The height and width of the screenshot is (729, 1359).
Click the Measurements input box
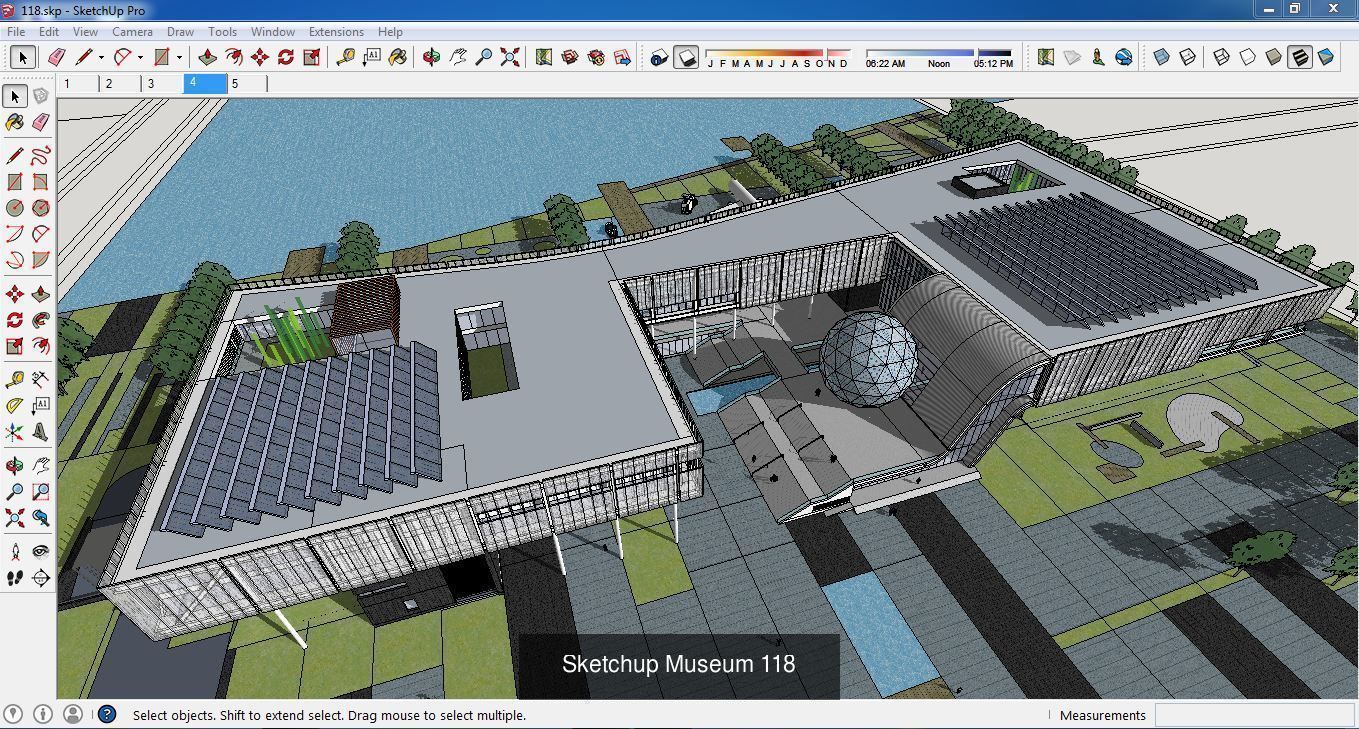(1254, 714)
